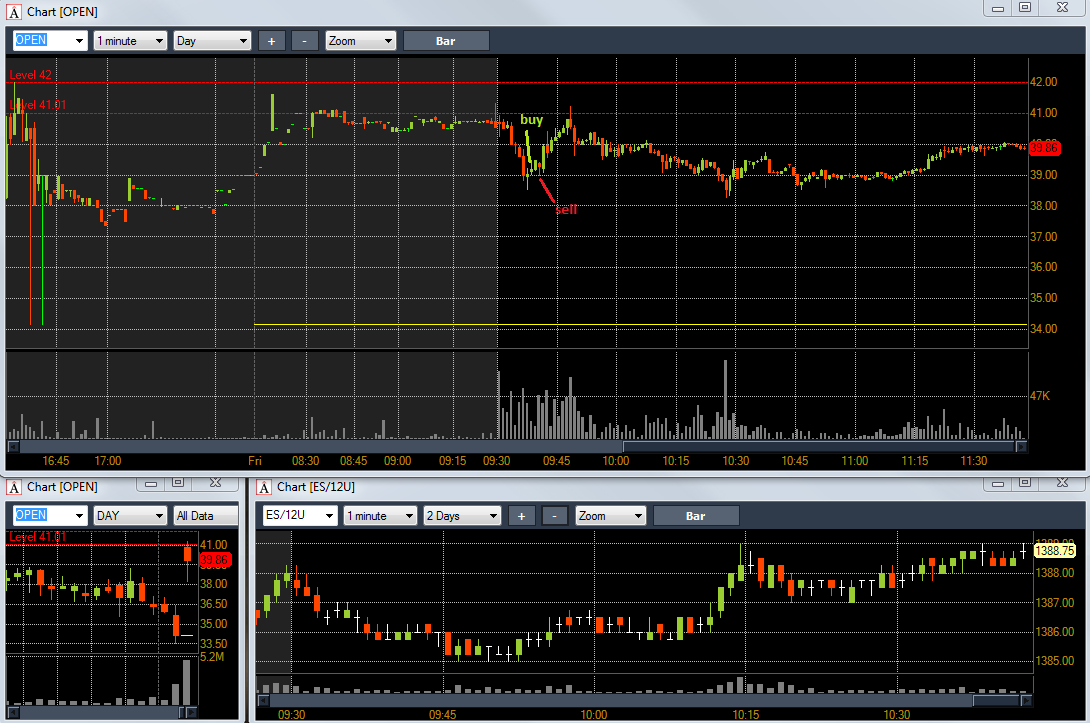1090x723 pixels.
Task: Maximize the Chart [ES/12U] window
Action: (x=1025, y=483)
